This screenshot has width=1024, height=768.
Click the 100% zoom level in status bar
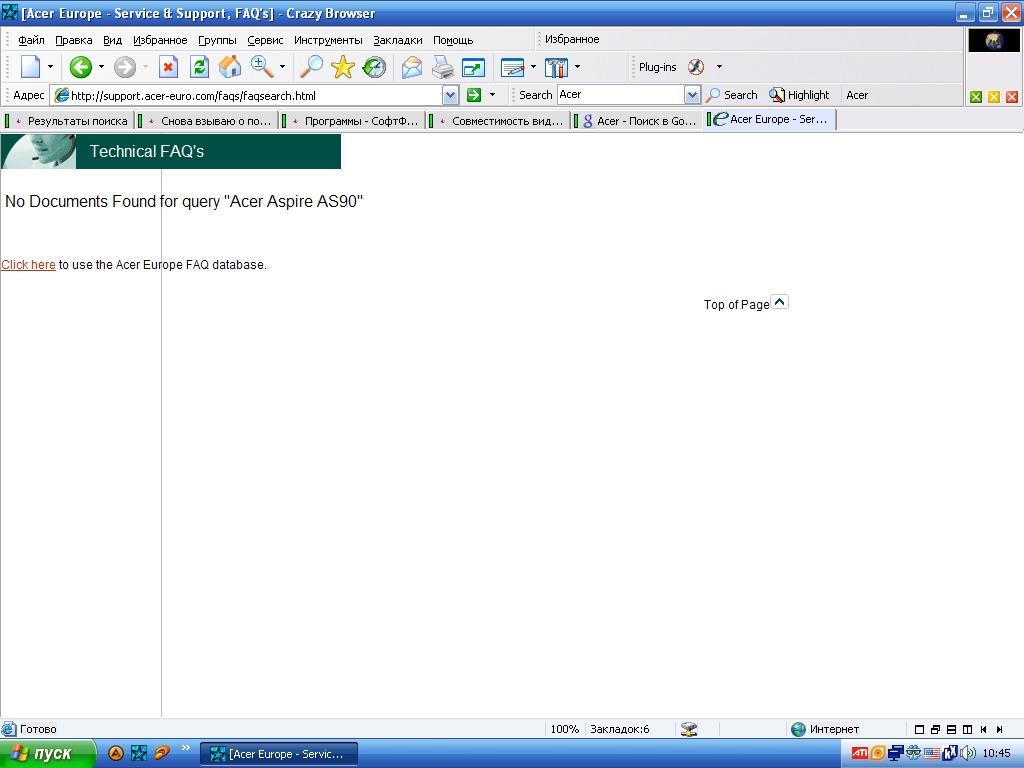tap(564, 729)
